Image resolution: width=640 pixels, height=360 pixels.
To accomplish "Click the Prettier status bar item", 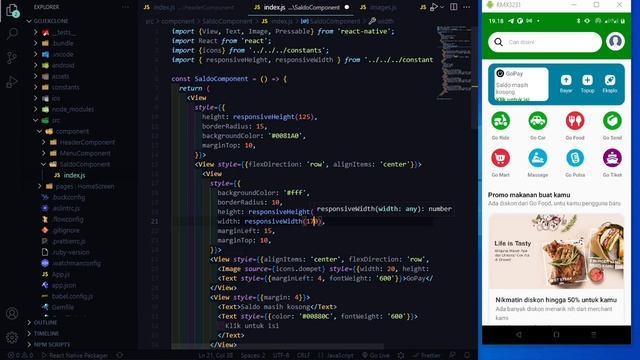I will coord(426,356).
